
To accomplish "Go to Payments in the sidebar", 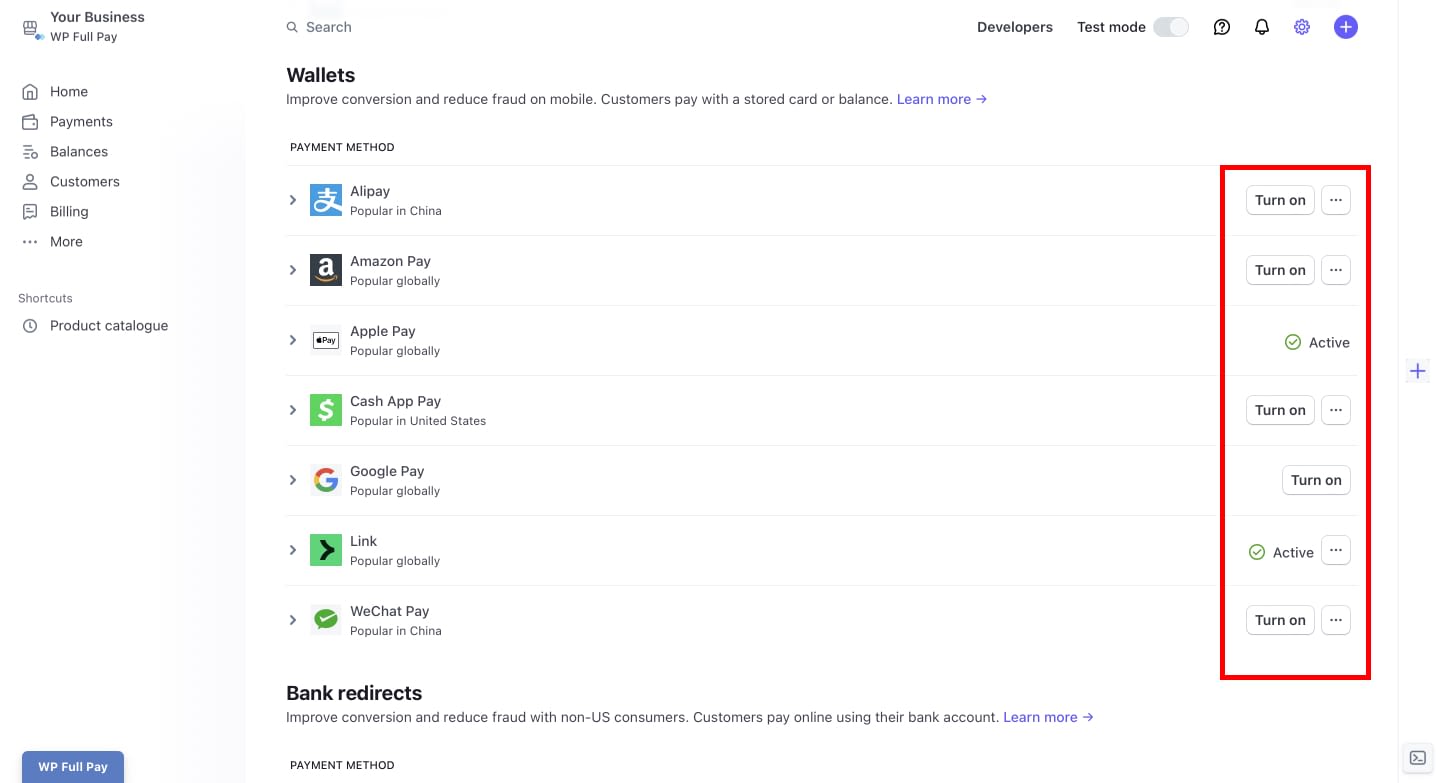I will [81, 121].
